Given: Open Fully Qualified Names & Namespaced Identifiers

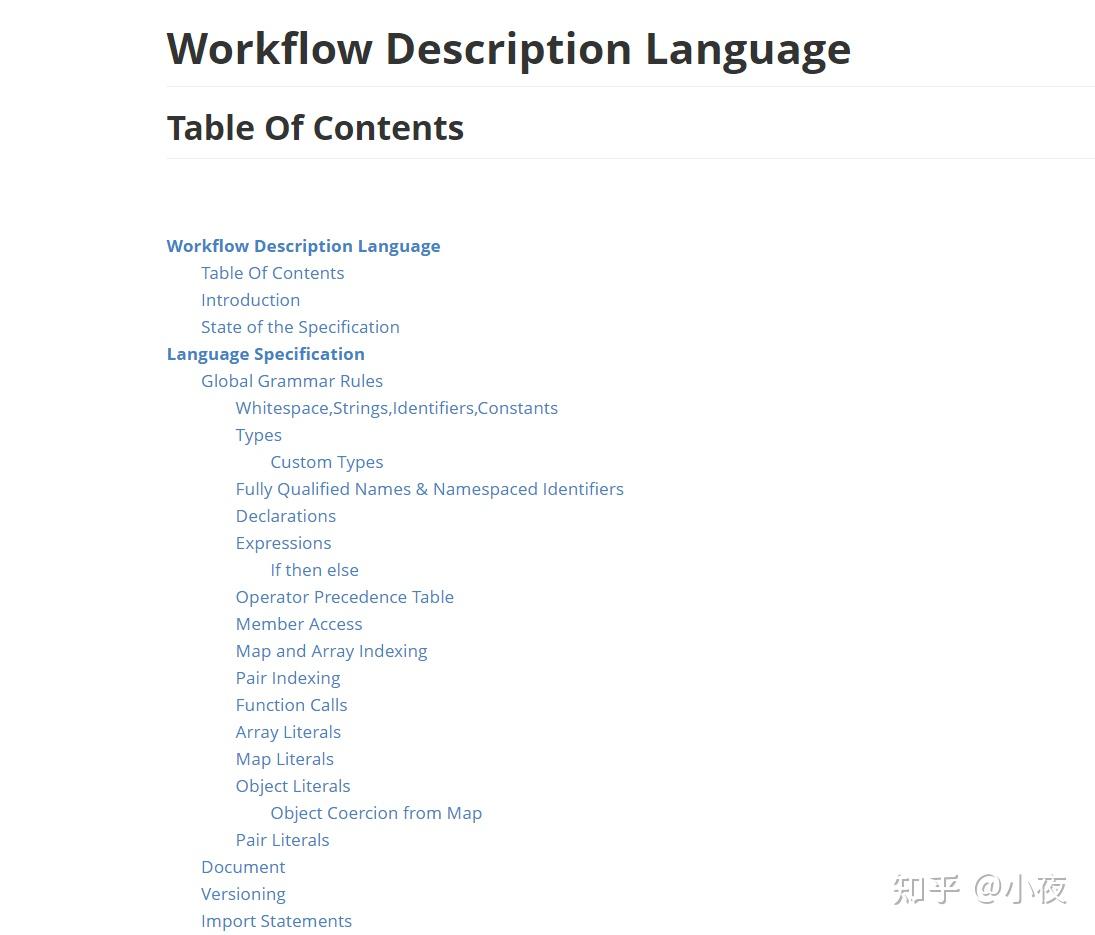Looking at the screenshot, I should click(x=429, y=489).
